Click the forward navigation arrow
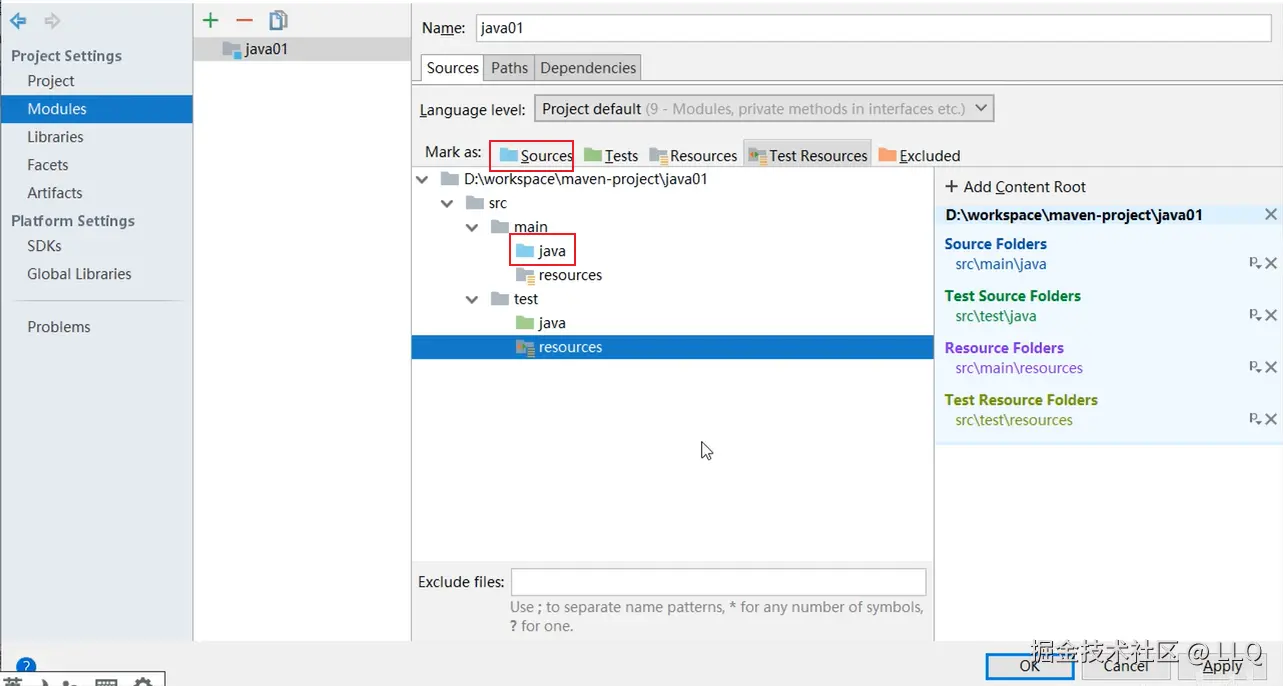 52,21
